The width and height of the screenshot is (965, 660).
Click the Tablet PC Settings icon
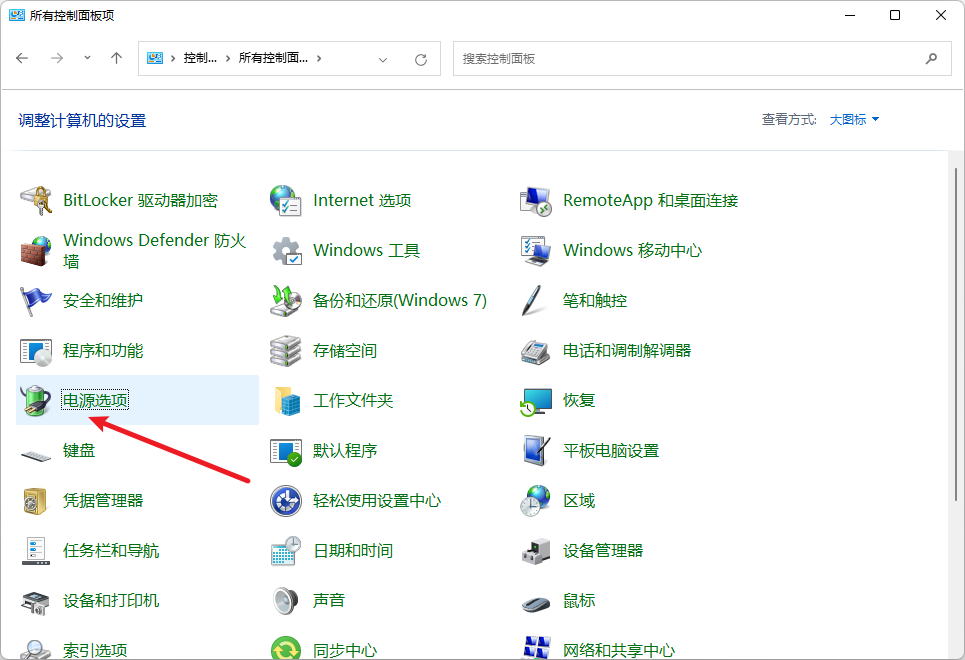tap(535, 451)
